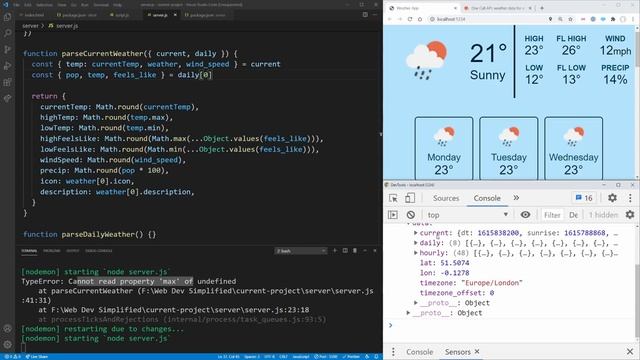Click the console prompt input line
This screenshot has height=360, width=640.
coord(510,325)
